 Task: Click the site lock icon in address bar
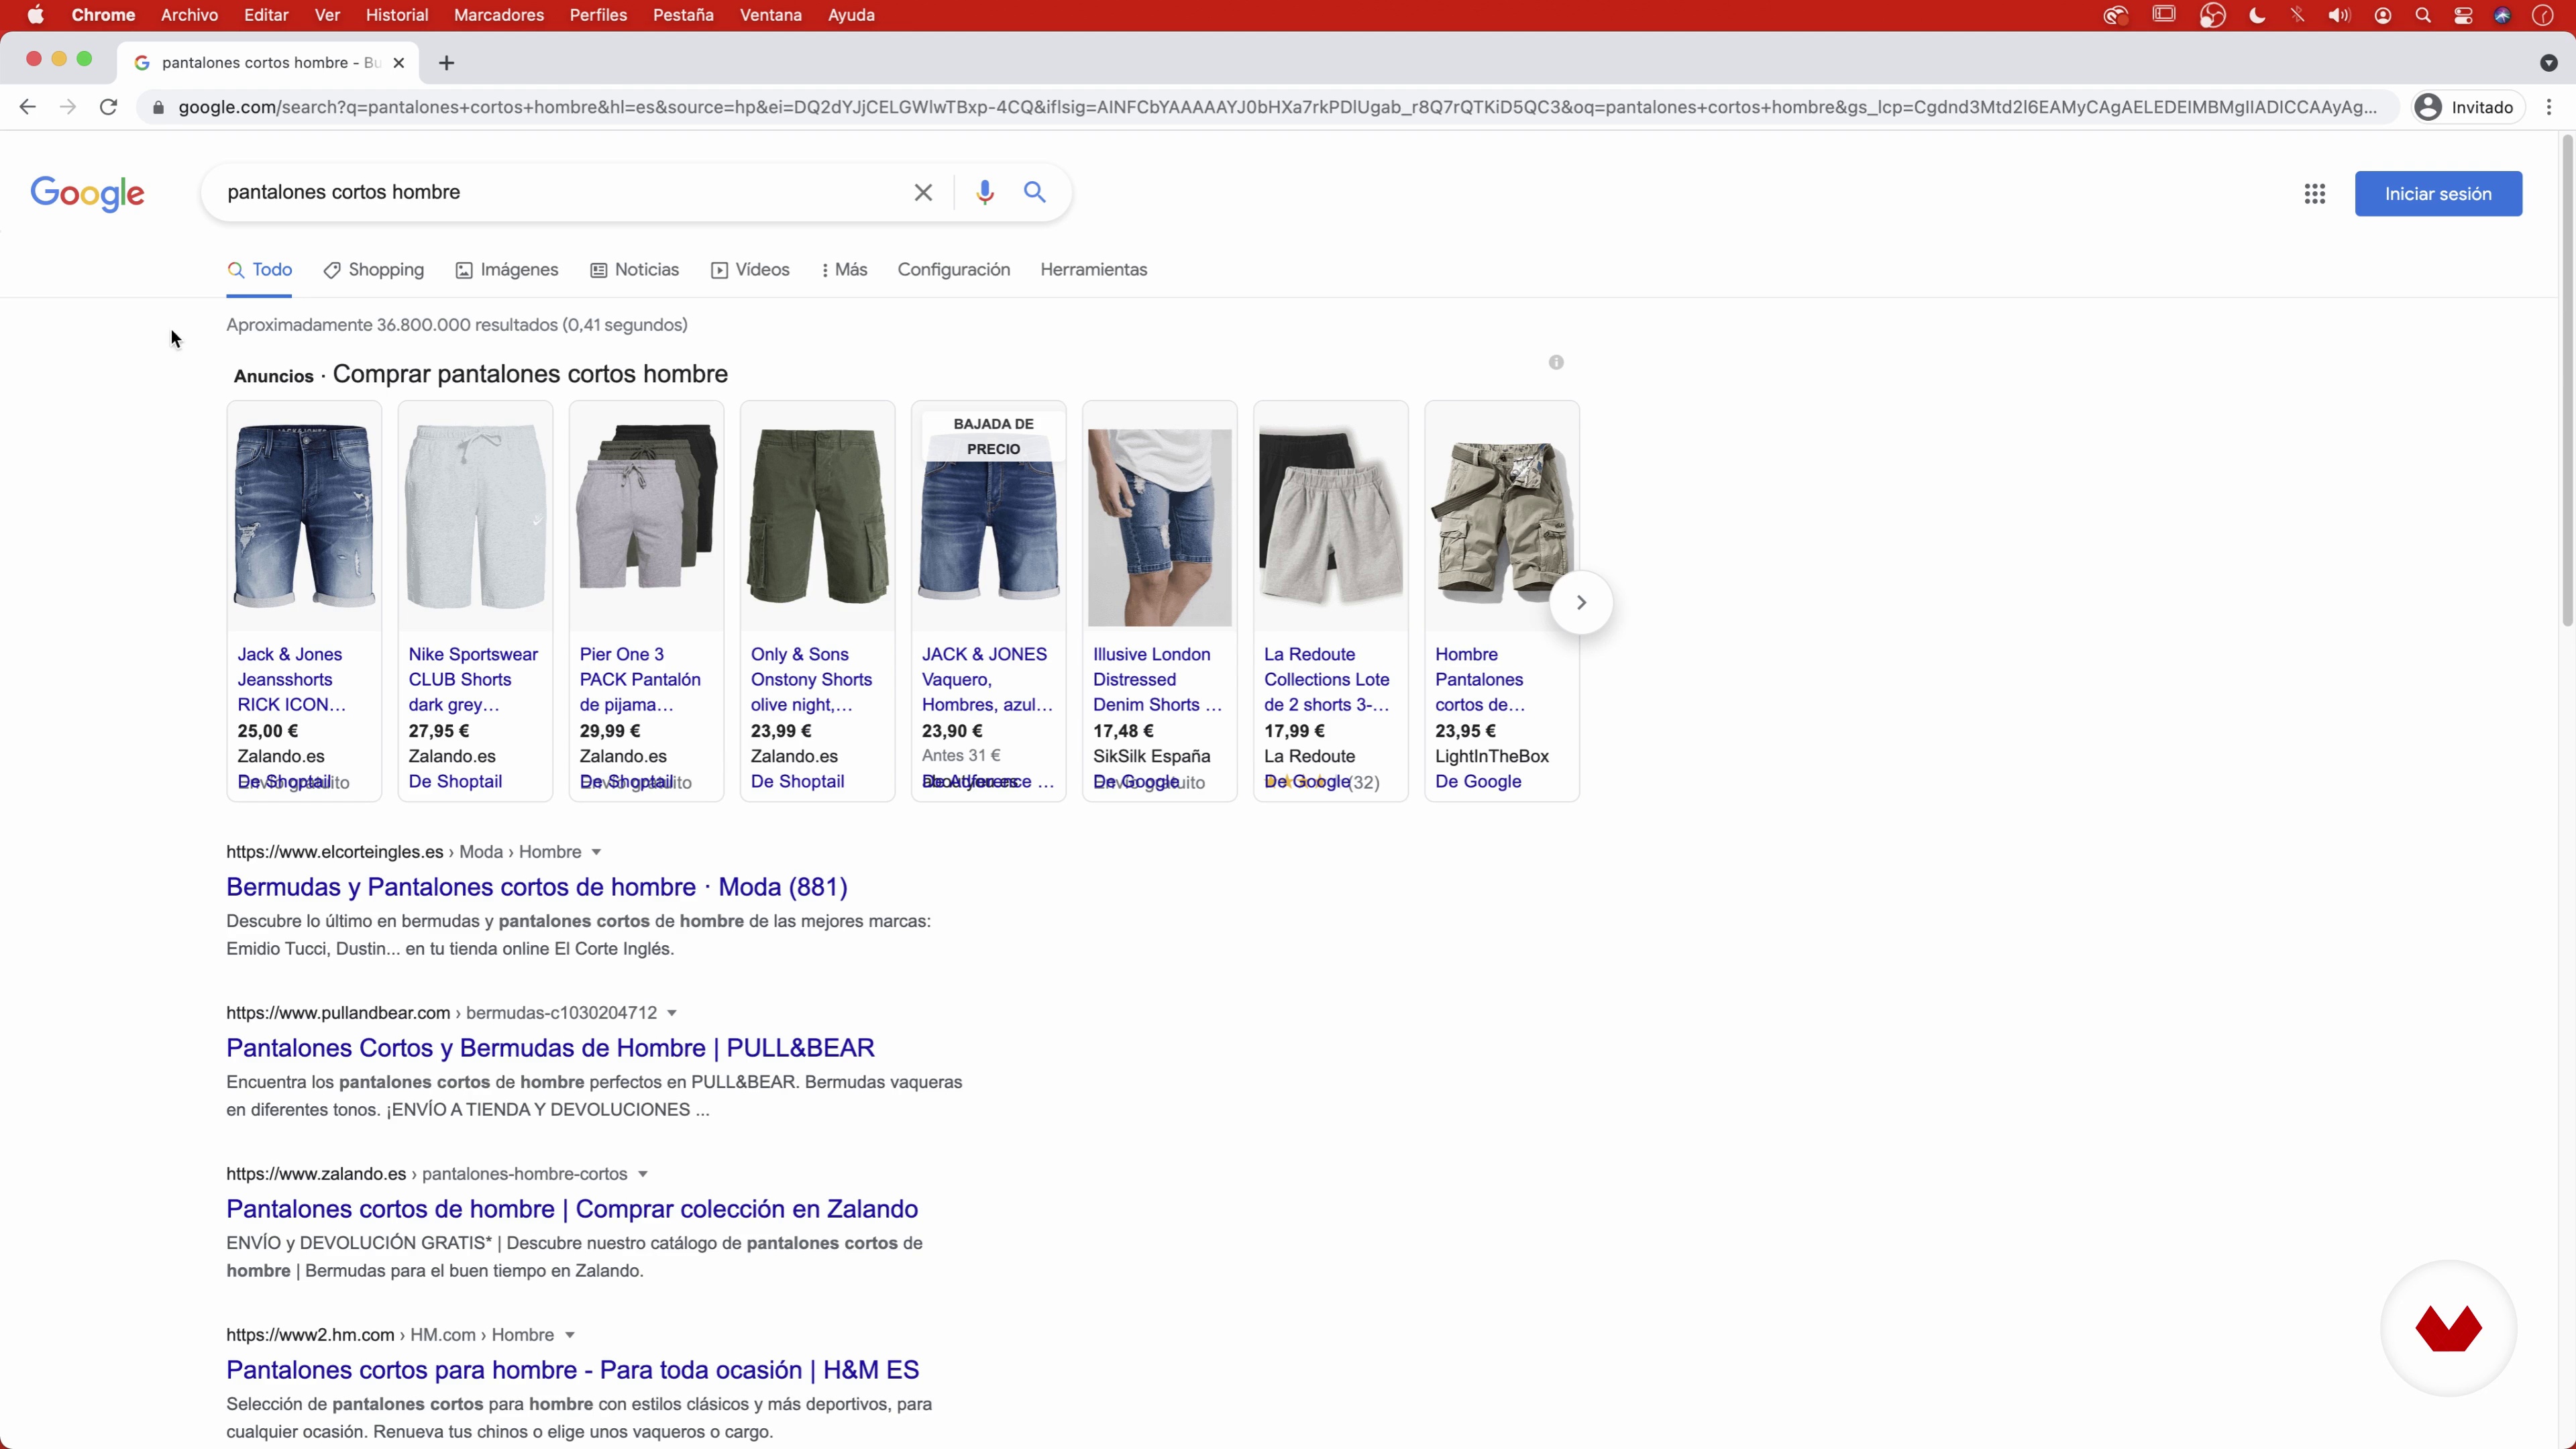click(x=158, y=107)
